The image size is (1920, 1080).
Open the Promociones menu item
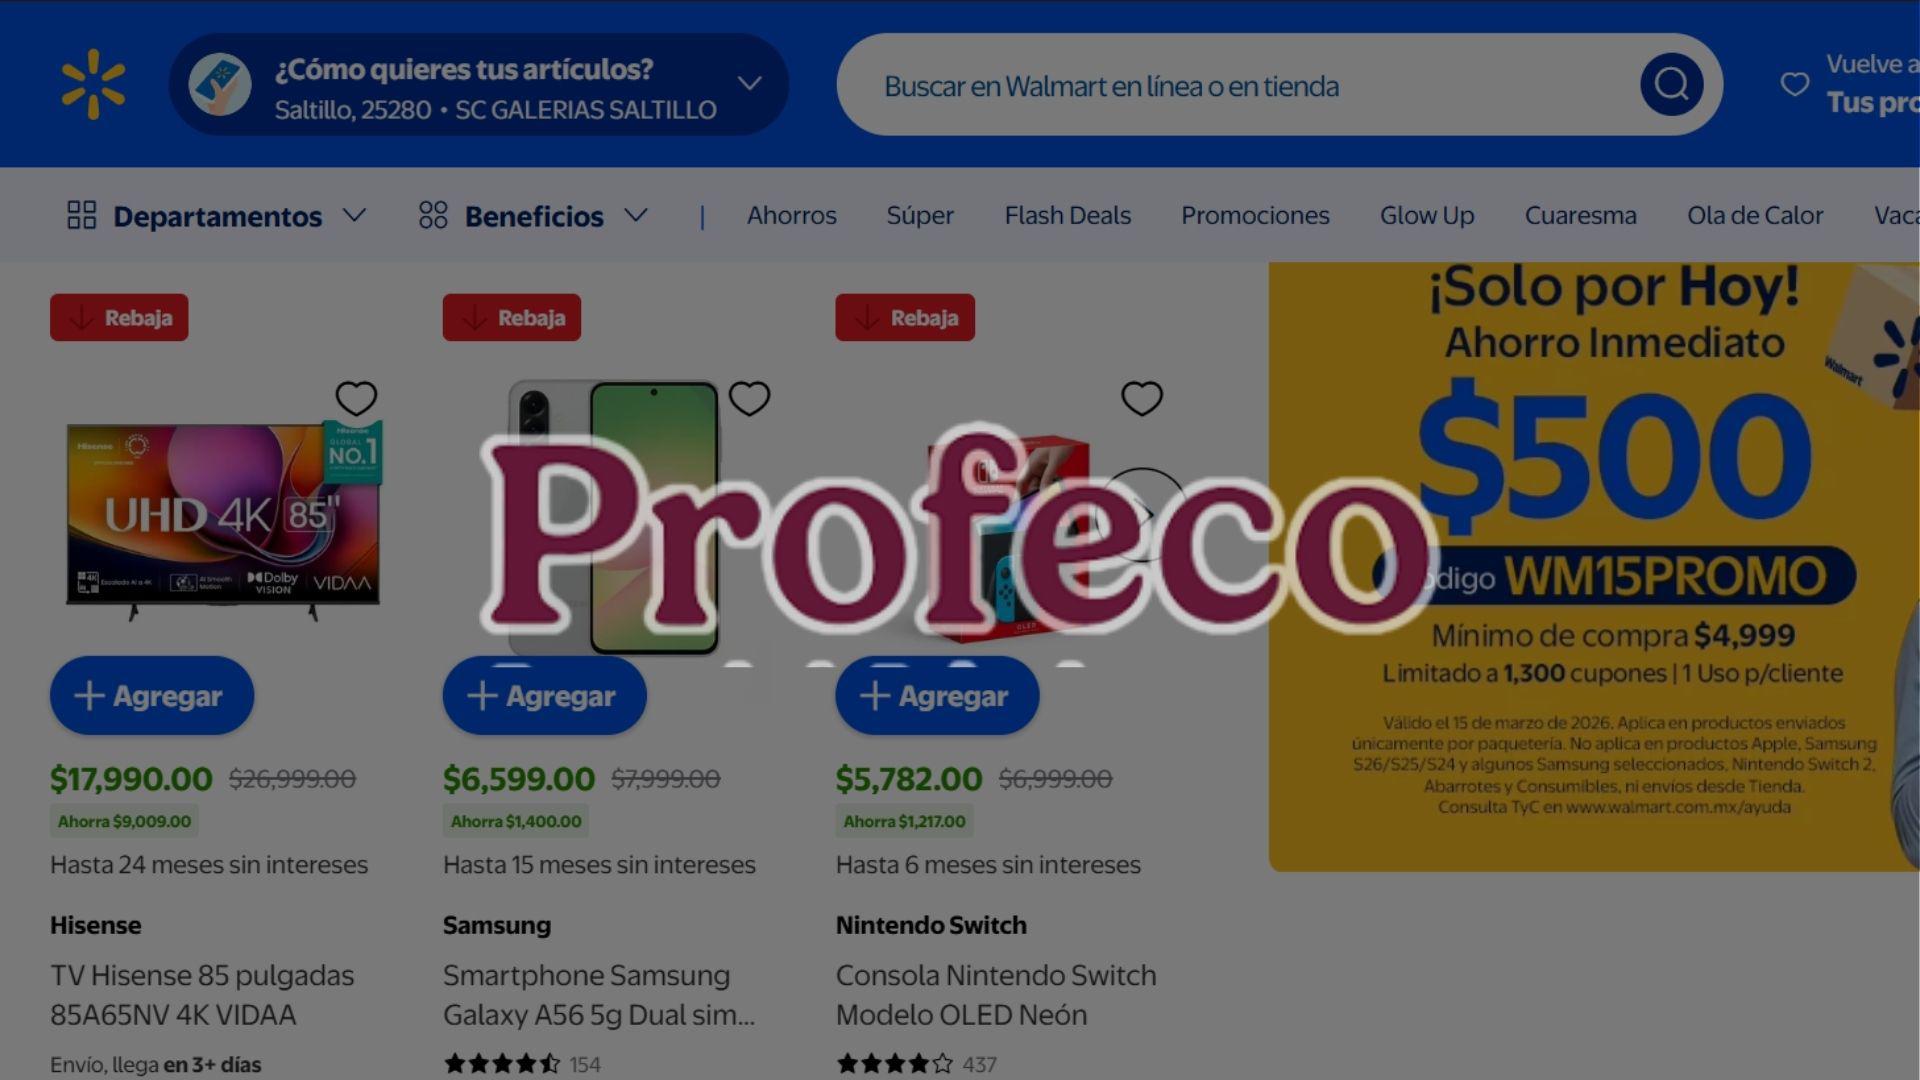click(x=1255, y=215)
